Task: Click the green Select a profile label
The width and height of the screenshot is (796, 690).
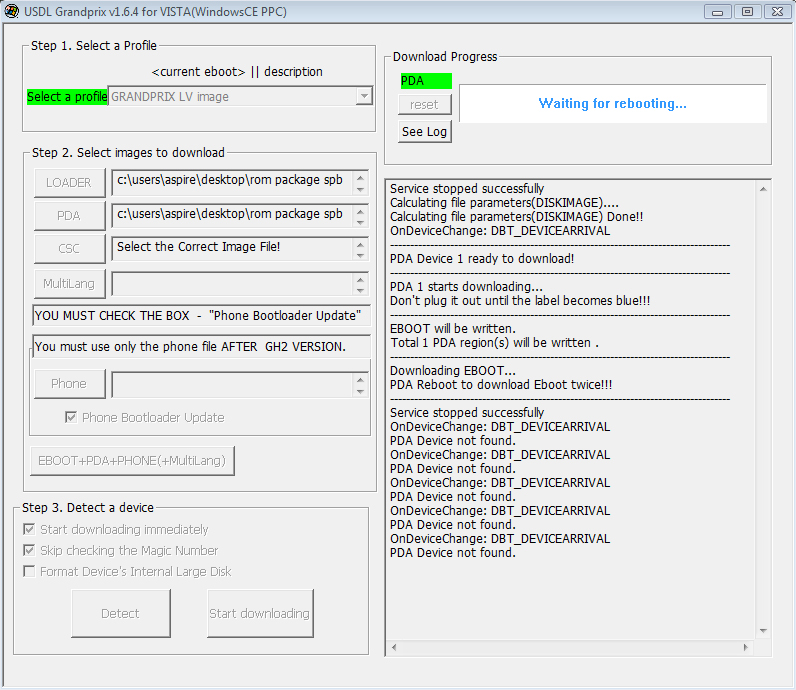Action: [67, 96]
